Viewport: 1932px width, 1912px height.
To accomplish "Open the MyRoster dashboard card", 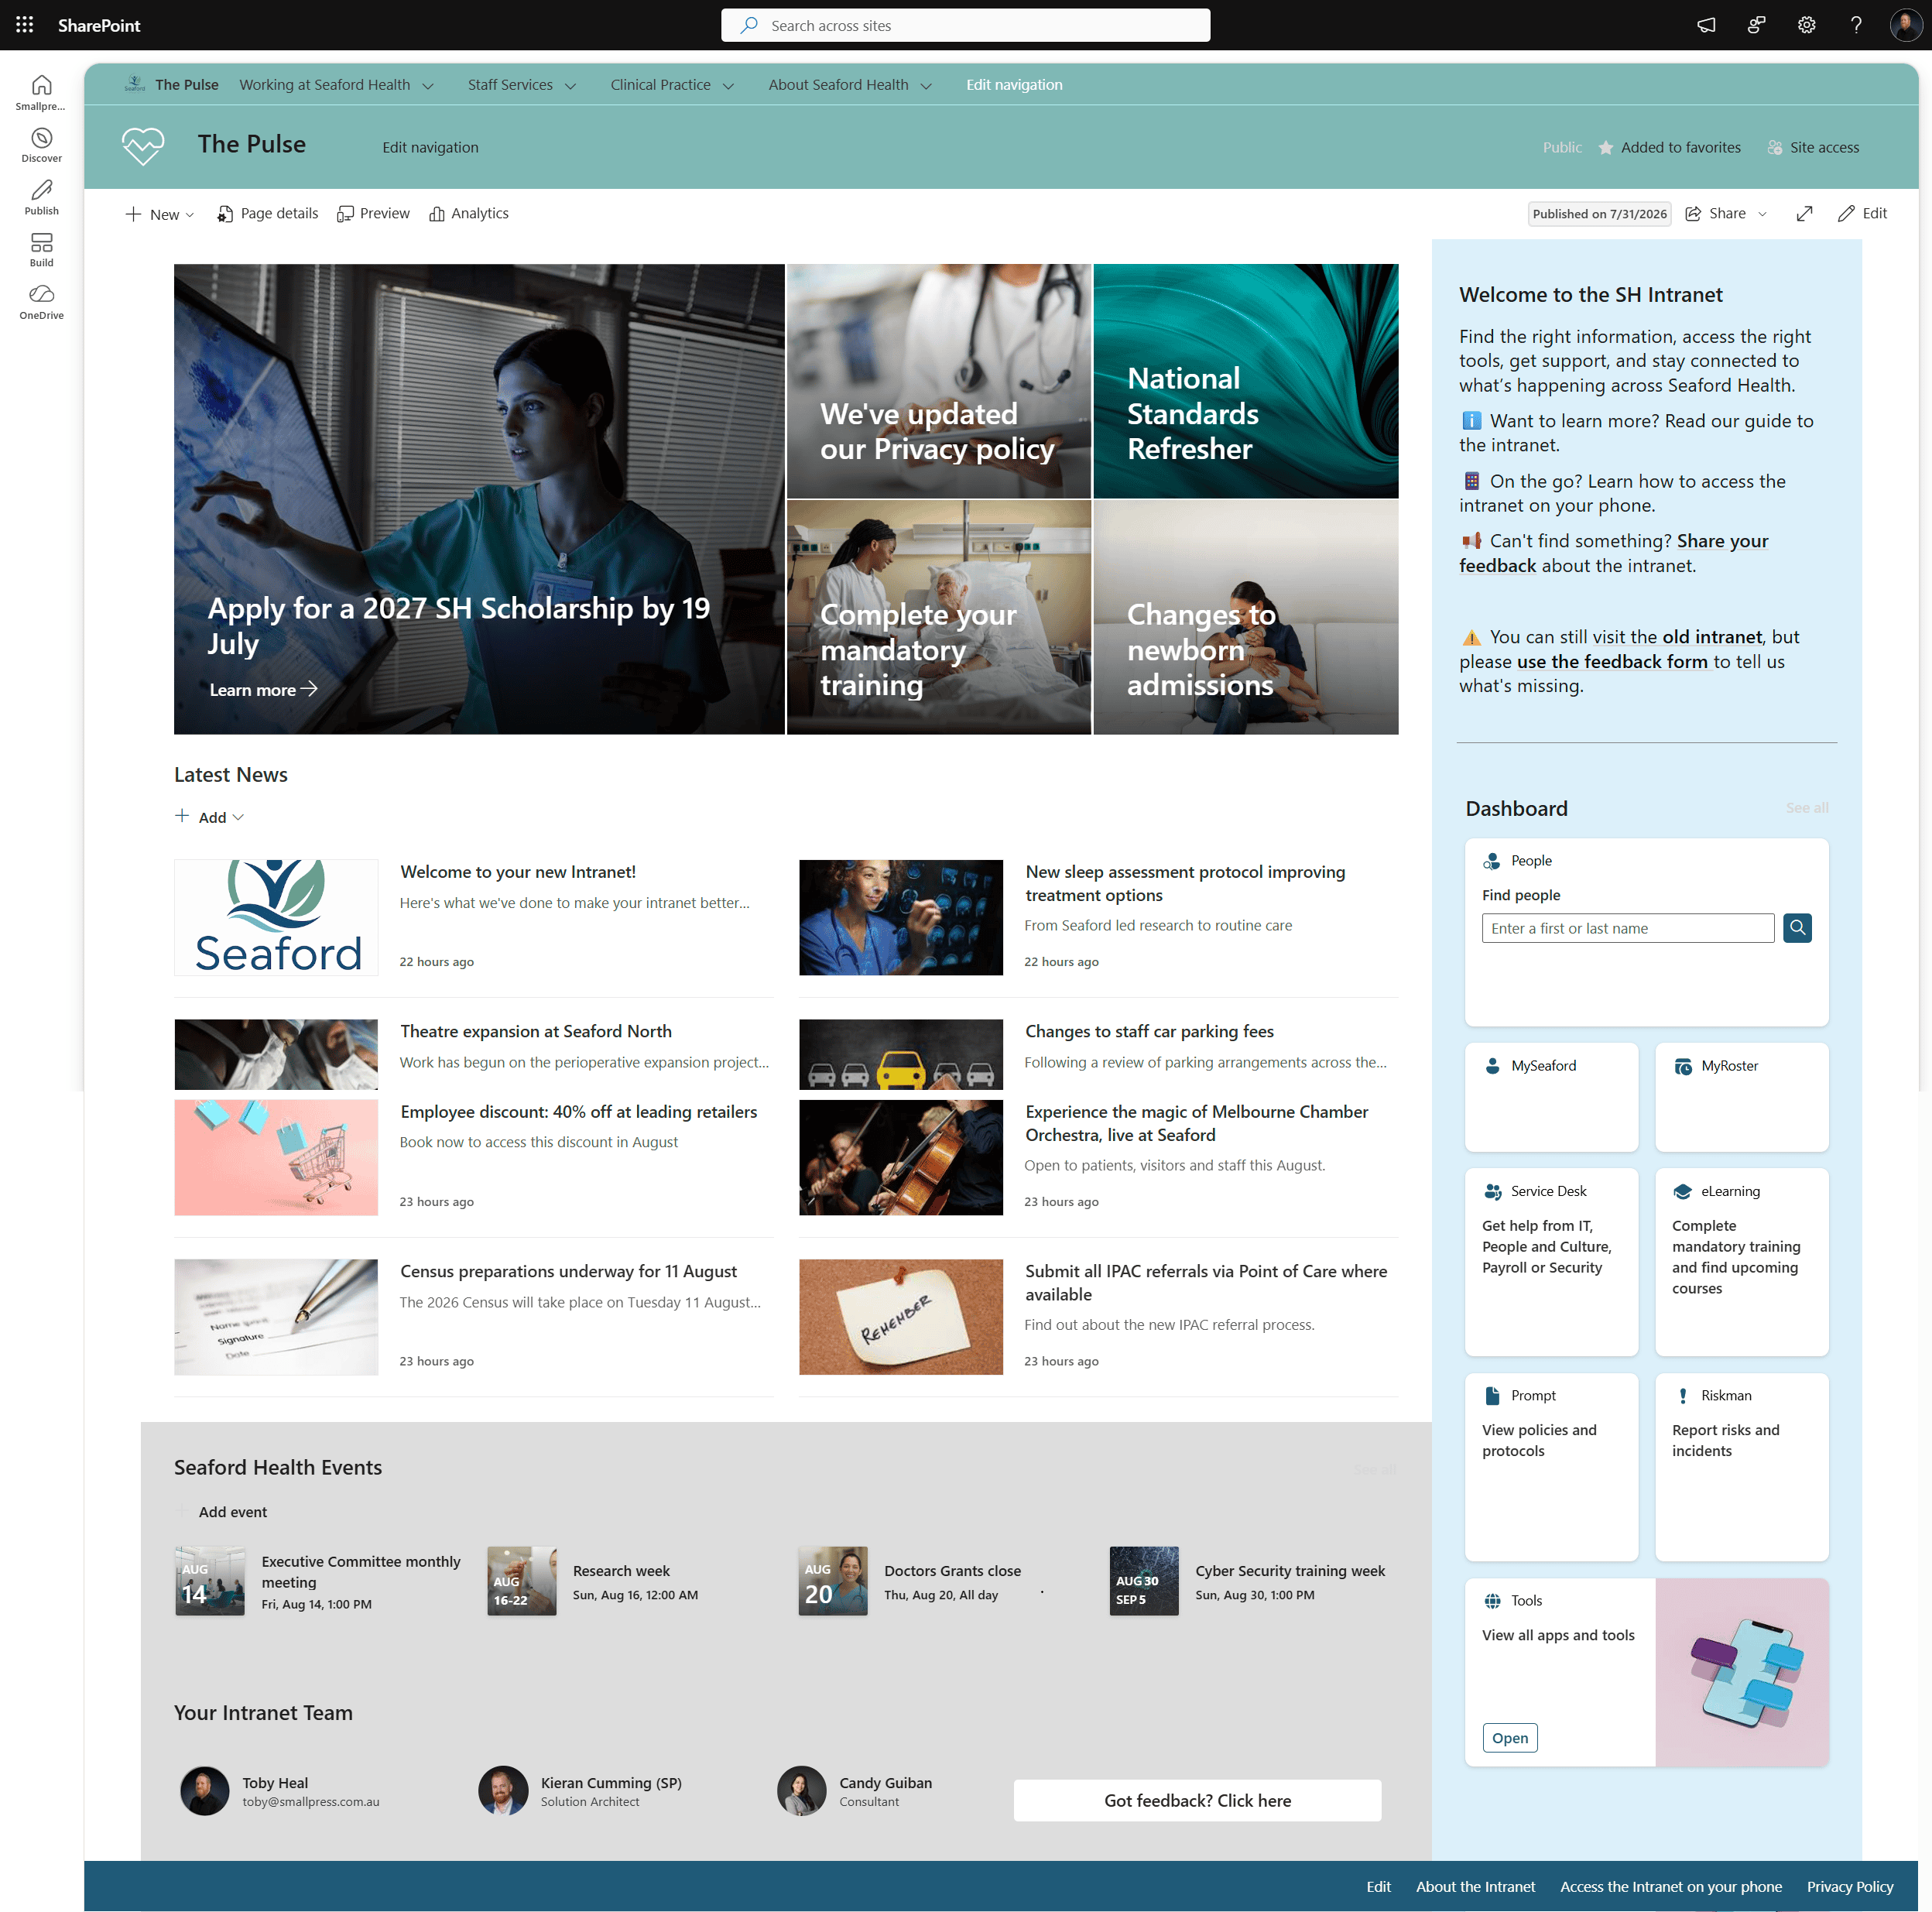I will [x=1741, y=1097].
